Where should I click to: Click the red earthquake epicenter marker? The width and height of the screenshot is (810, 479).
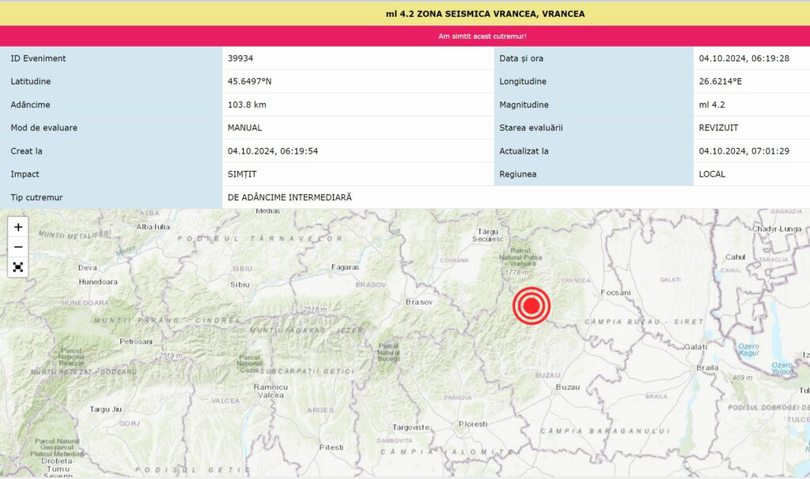coord(531,305)
